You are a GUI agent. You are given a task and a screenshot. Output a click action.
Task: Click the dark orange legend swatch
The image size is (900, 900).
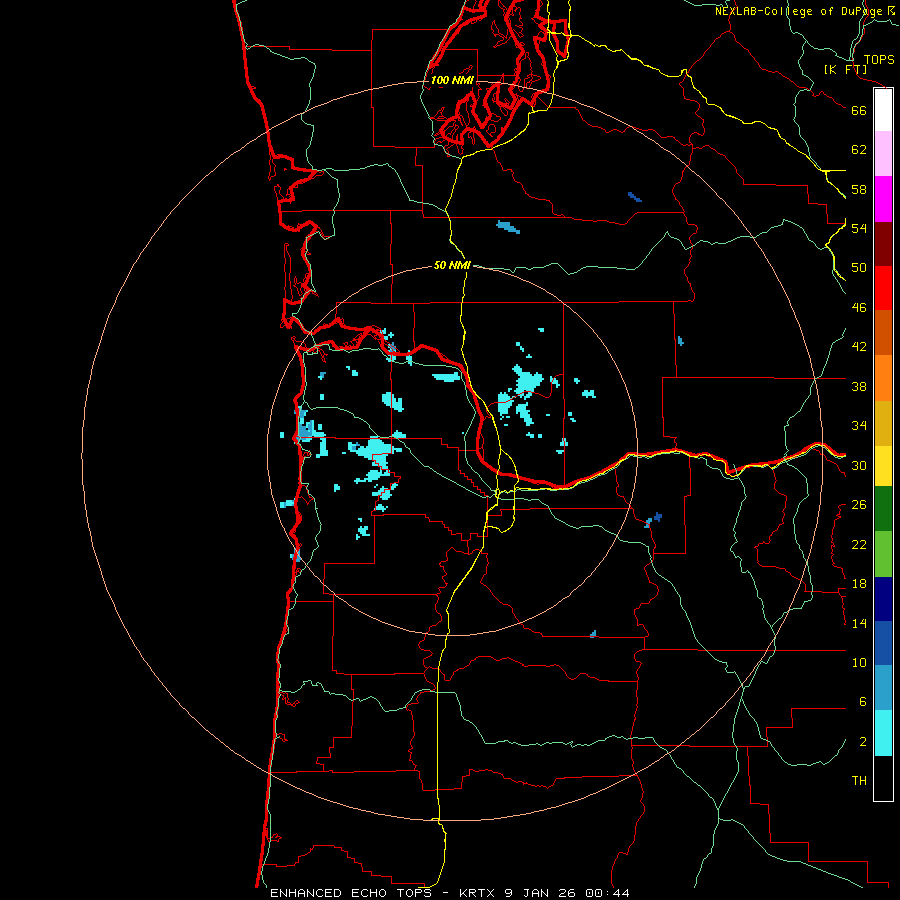coord(883,333)
